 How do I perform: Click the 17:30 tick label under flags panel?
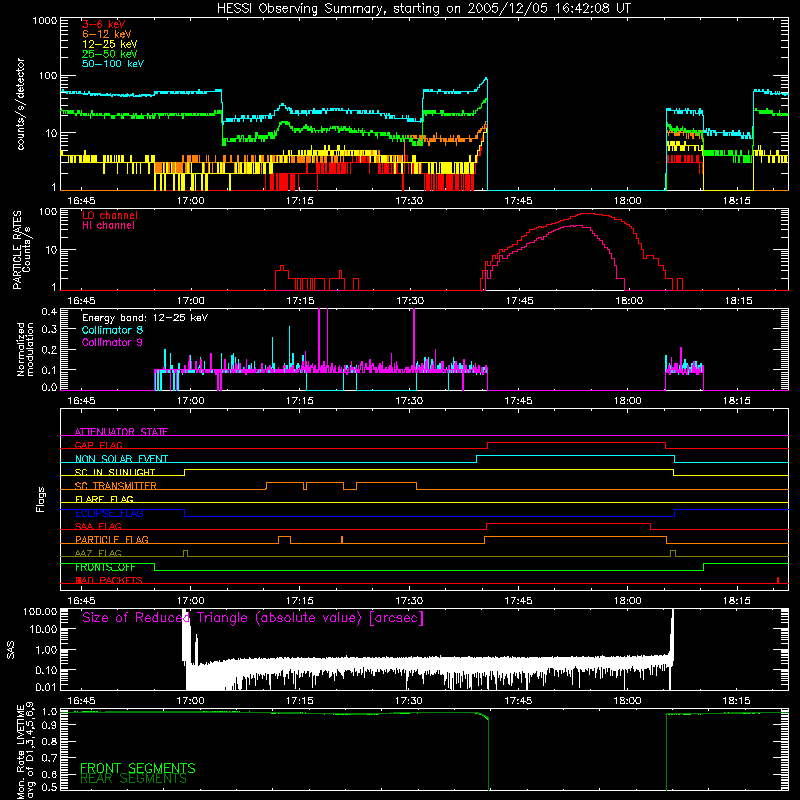[x=409, y=601]
